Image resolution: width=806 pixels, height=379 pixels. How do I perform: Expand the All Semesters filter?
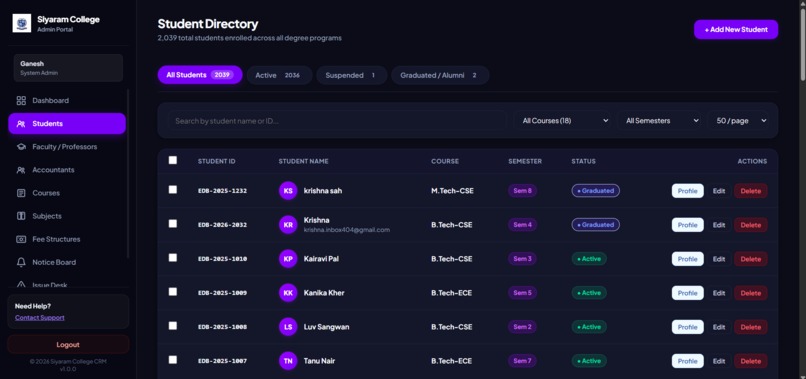coord(661,121)
